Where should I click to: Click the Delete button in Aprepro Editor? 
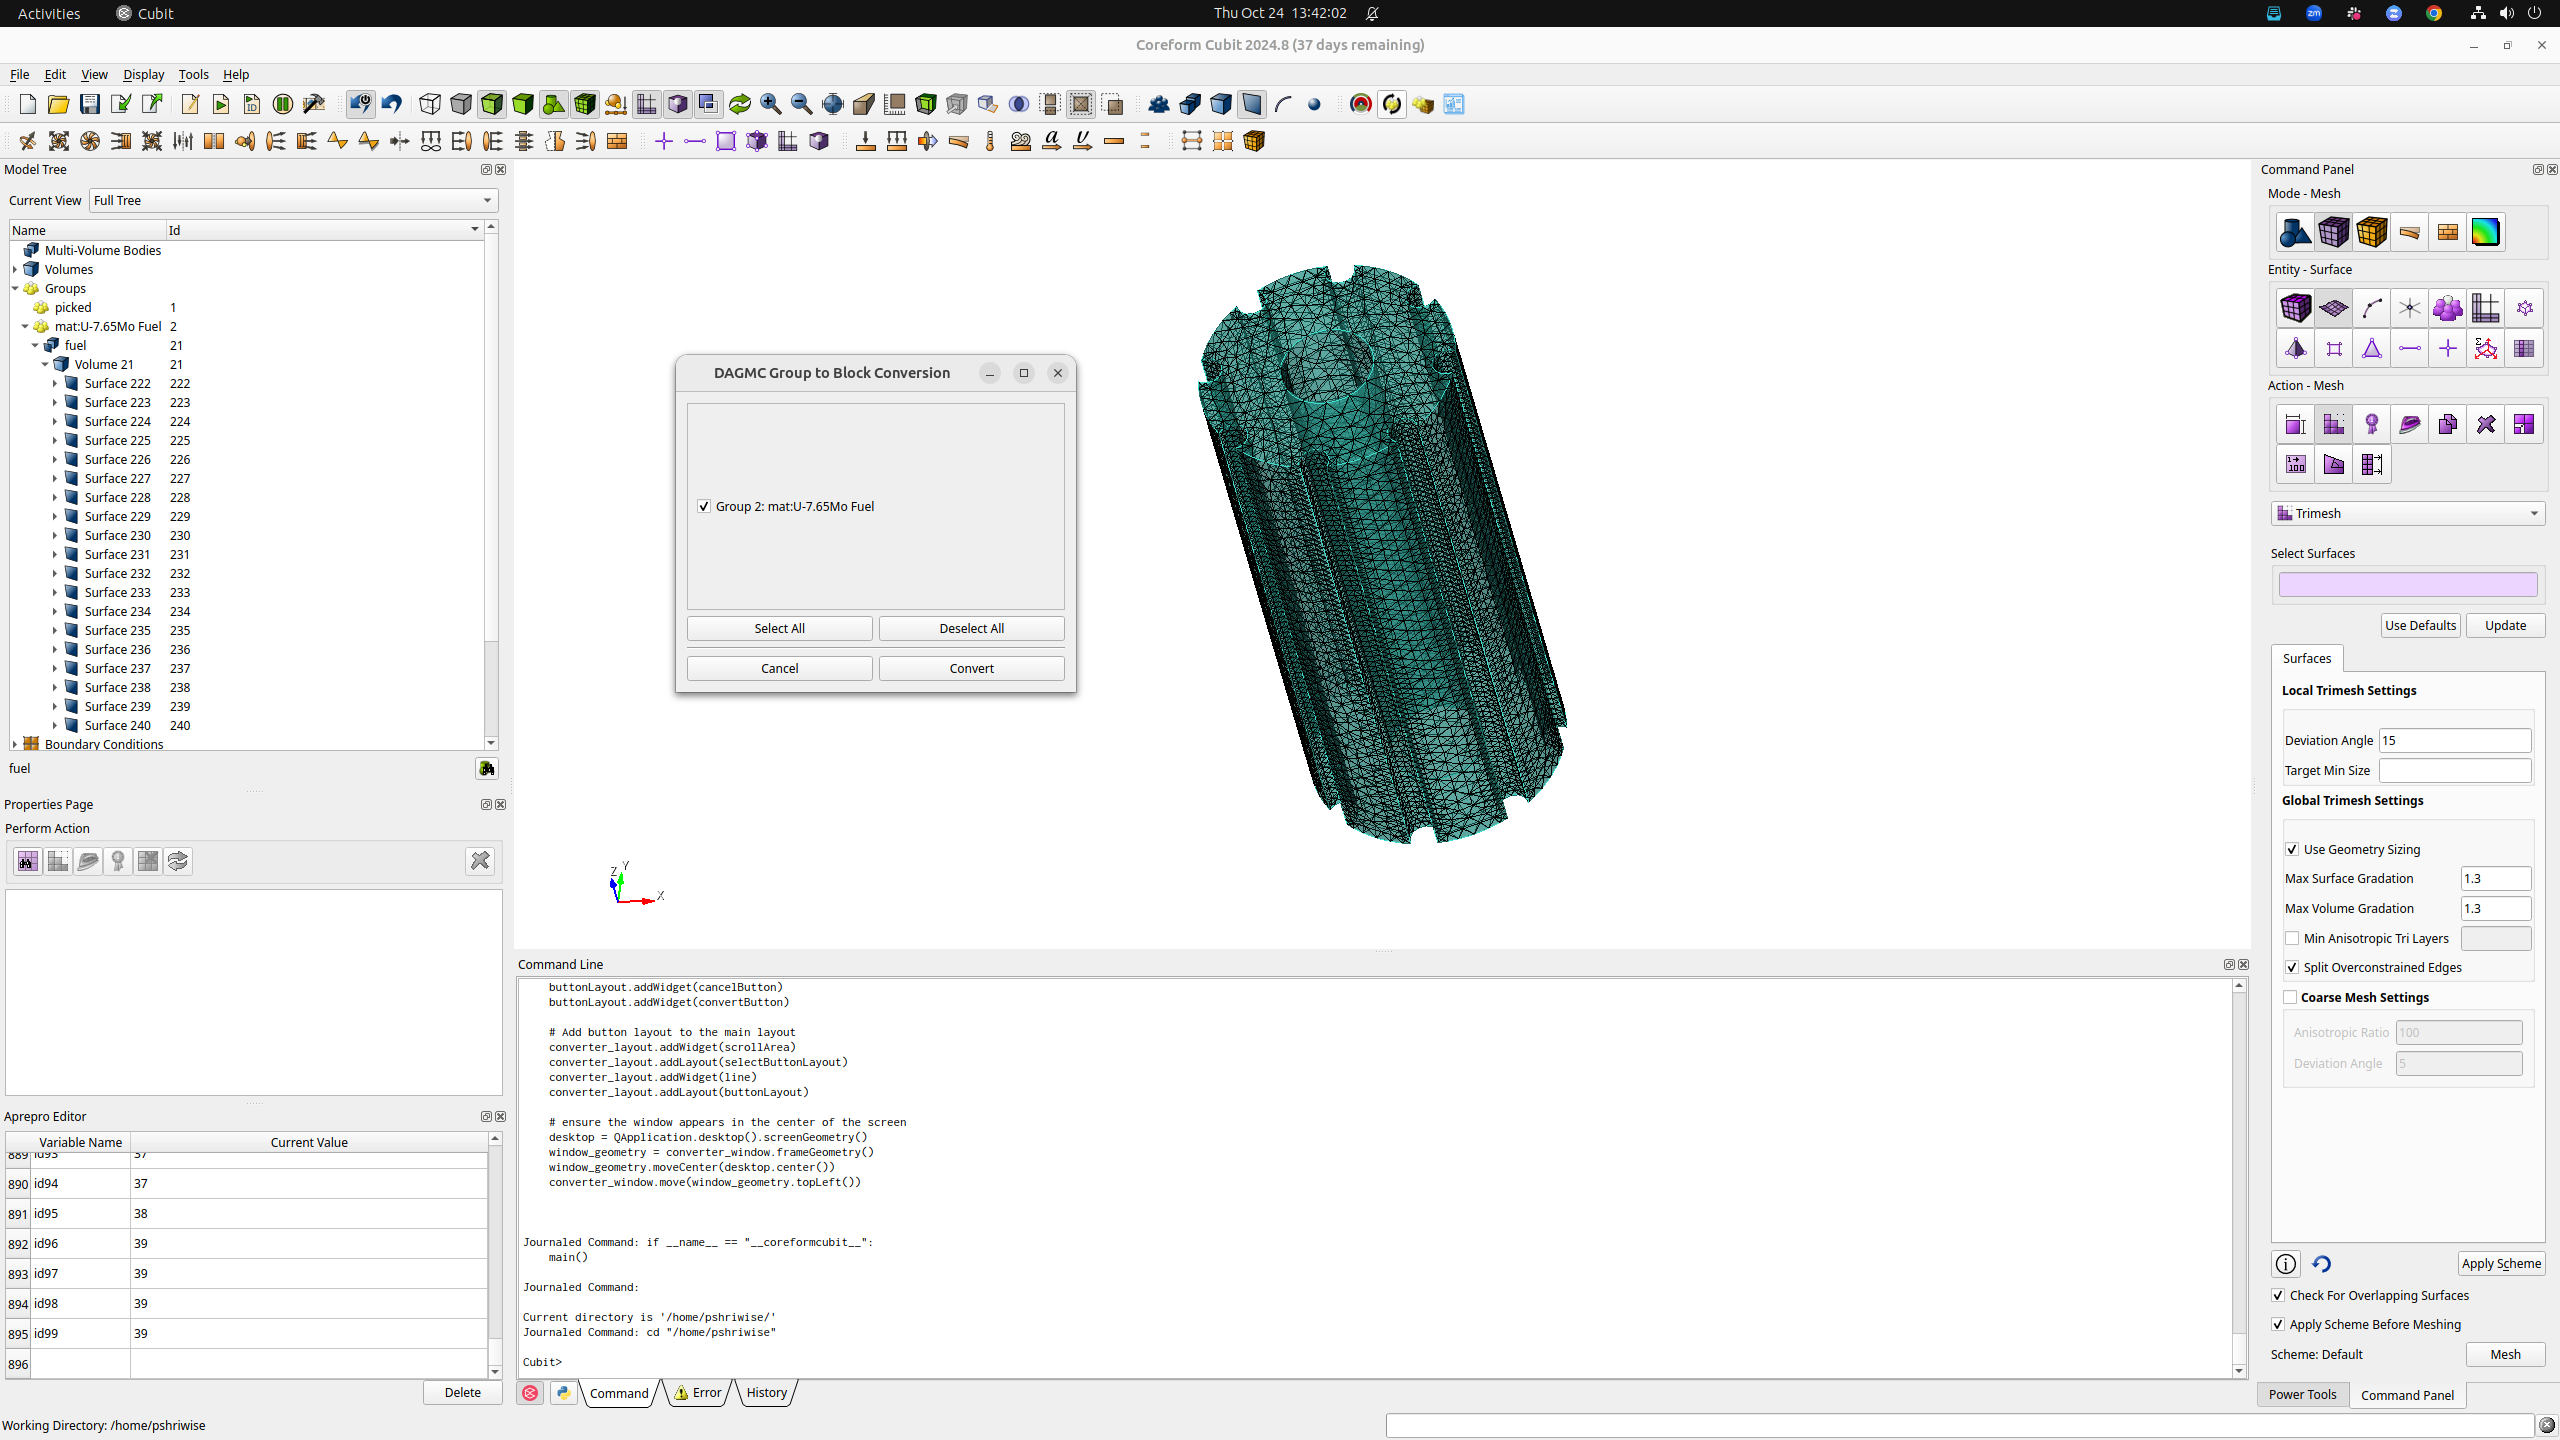pyautogui.click(x=462, y=1392)
